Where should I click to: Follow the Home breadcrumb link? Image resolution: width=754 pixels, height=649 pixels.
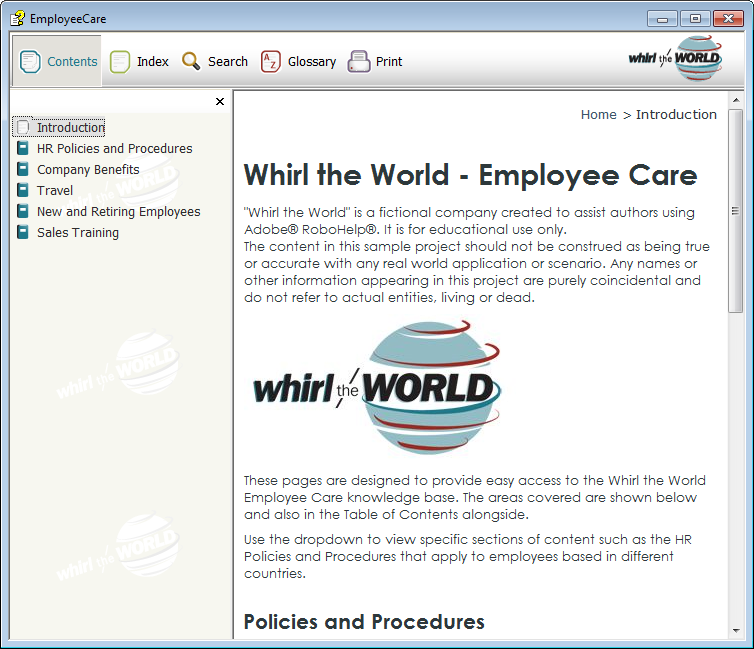coord(598,115)
